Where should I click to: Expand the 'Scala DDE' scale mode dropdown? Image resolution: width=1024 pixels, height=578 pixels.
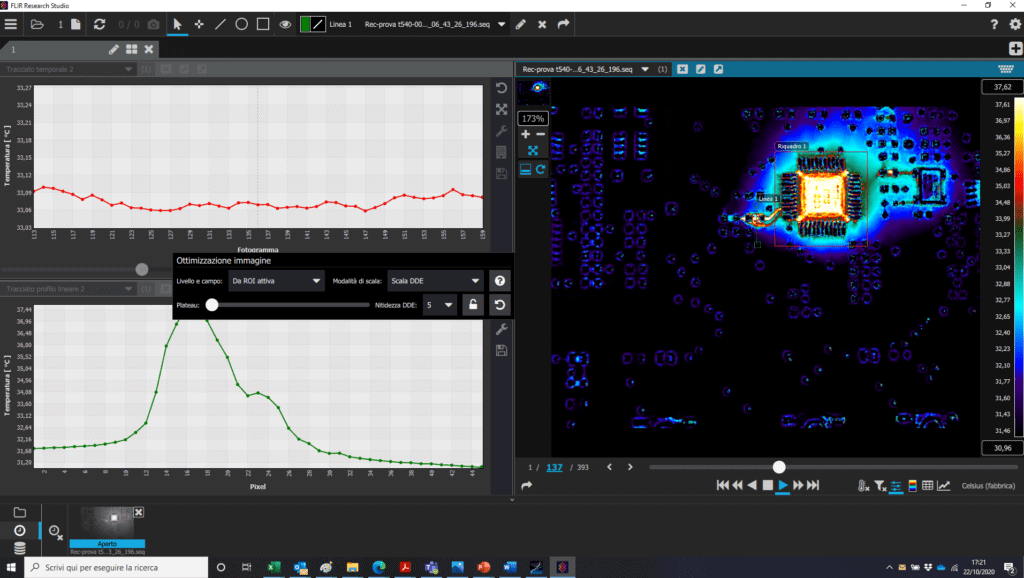pyautogui.click(x=435, y=281)
